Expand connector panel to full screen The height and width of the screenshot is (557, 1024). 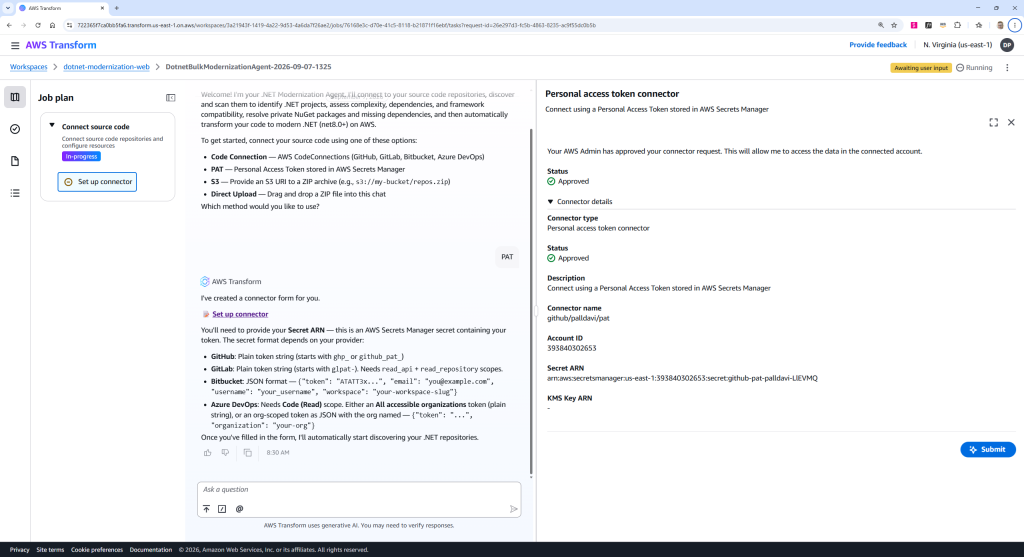coord(993,122)
